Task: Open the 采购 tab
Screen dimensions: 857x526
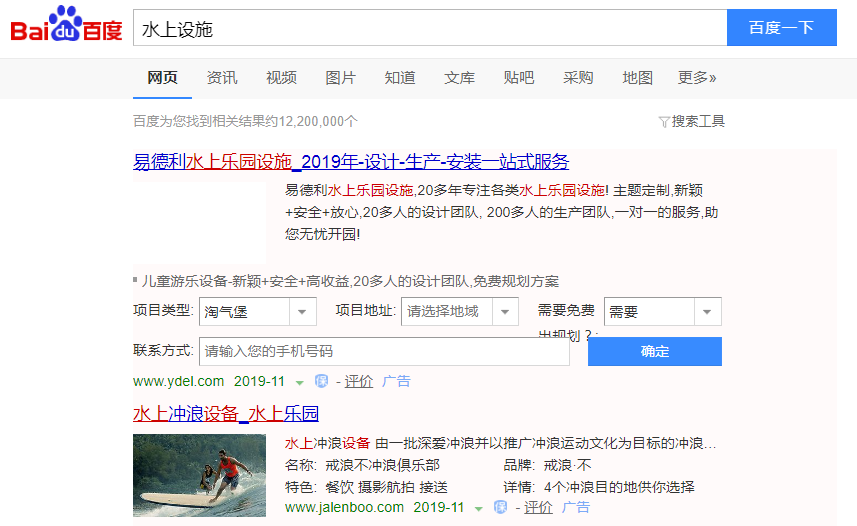Action: [x=578, y=78]
